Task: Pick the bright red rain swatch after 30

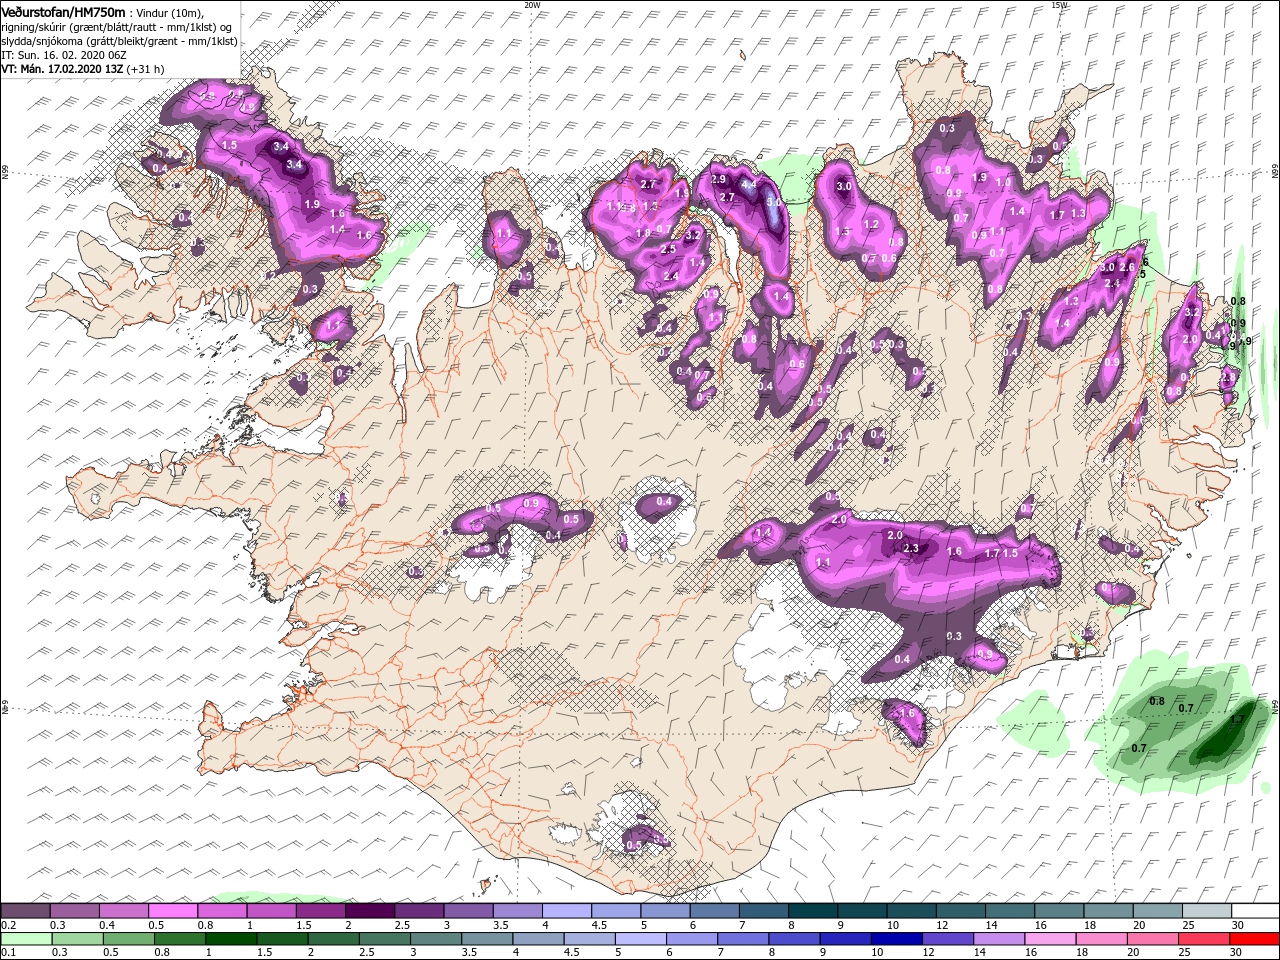Action: (1254, 938)
